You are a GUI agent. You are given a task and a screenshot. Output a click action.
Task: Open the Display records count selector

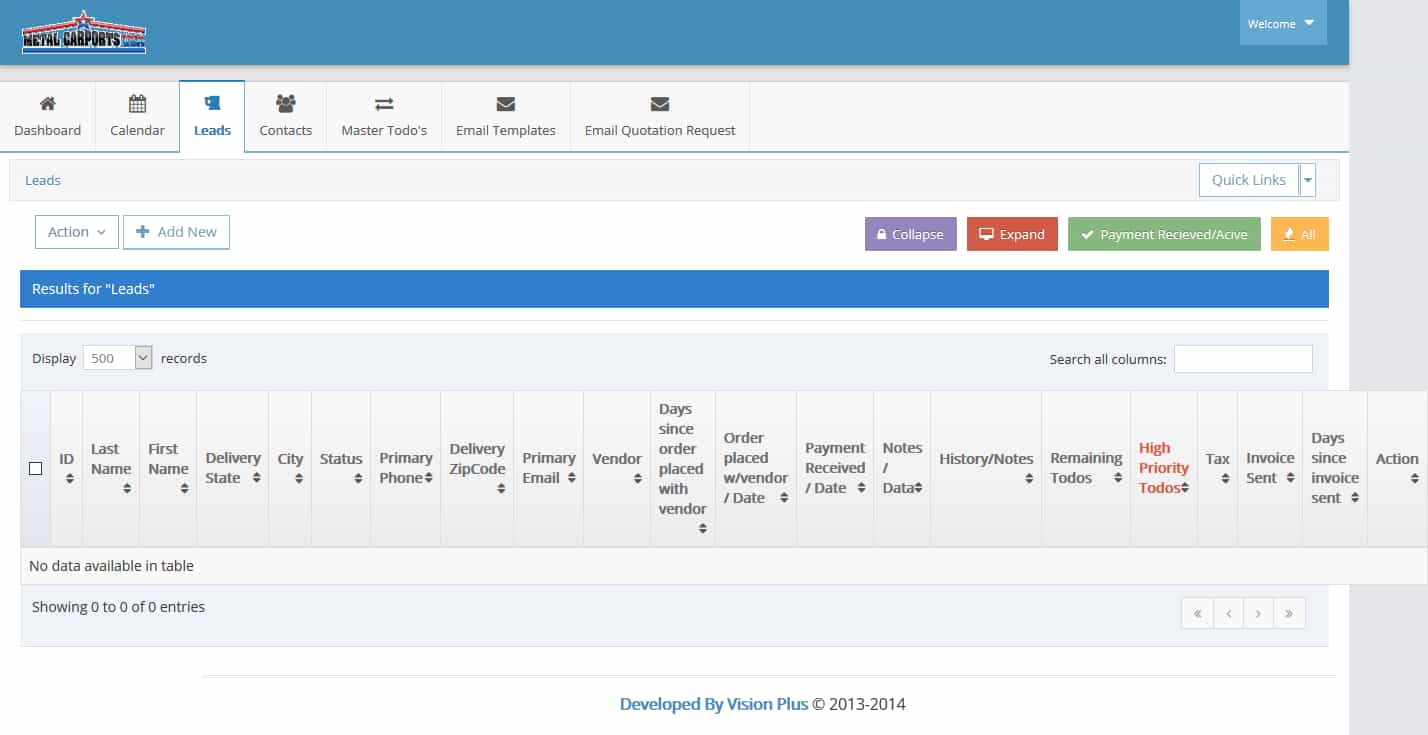[x=117, y=356]
